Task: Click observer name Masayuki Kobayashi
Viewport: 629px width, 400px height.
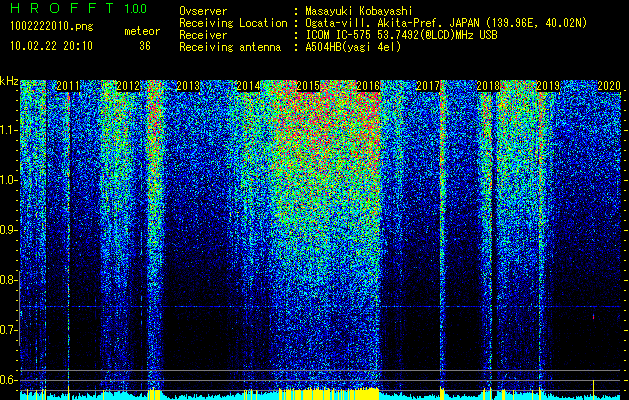Action: [x=359, y=12]
